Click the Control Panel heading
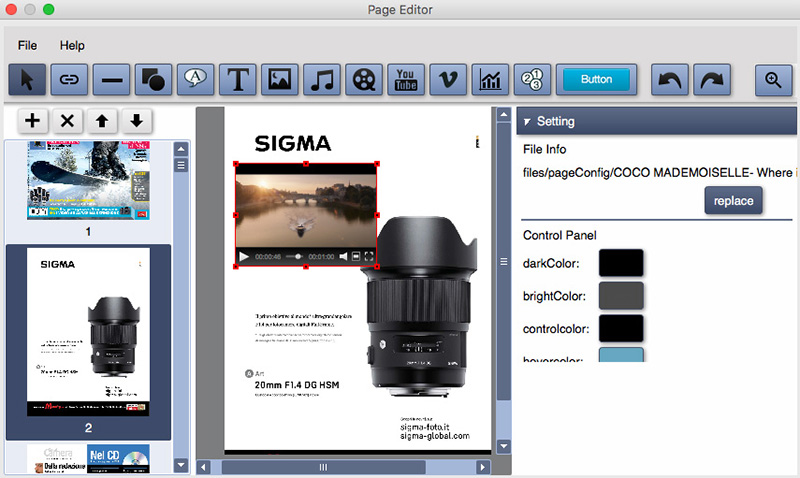The width and height of the screenshot is (800, 478). [559, 235]
